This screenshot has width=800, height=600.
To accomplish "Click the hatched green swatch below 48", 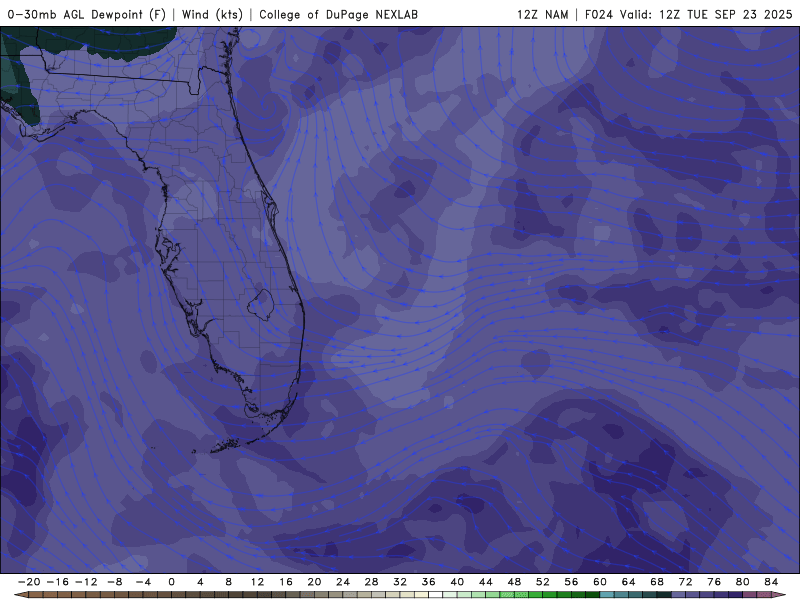I will (507, 595).
